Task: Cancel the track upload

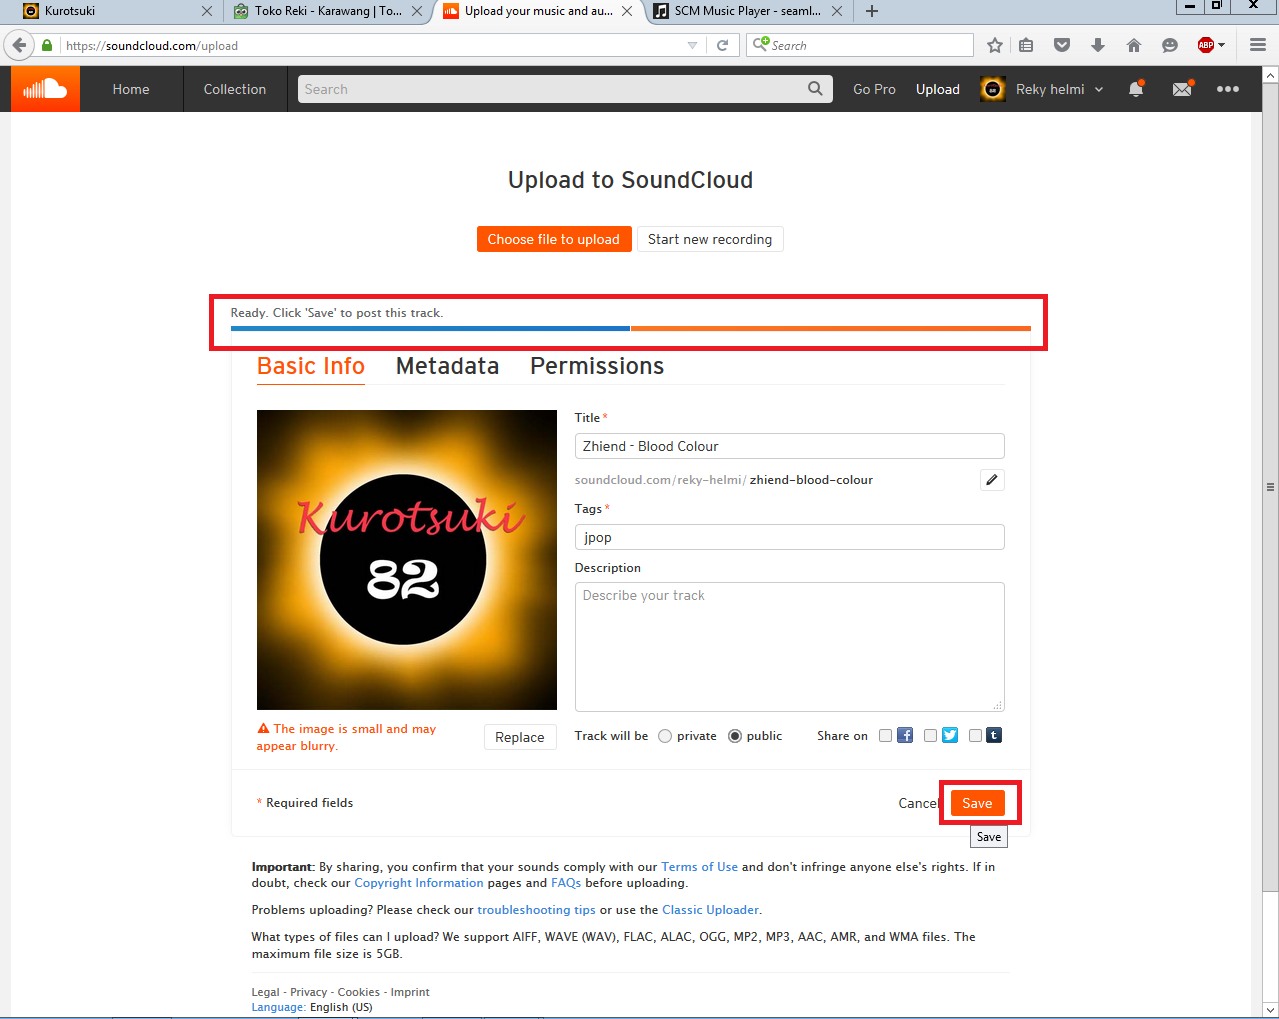Action: (918, 803)
